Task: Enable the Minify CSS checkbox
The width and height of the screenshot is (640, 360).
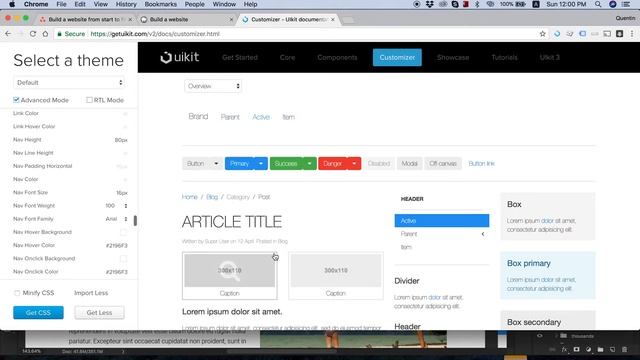Action: pos(17,293)
